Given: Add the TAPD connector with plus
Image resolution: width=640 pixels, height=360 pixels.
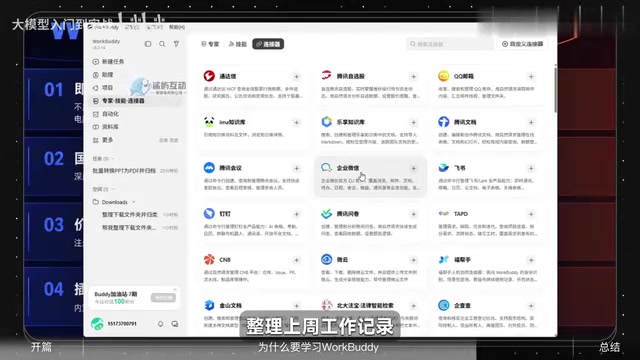Looking at the screenshot, I should point(531,214).
